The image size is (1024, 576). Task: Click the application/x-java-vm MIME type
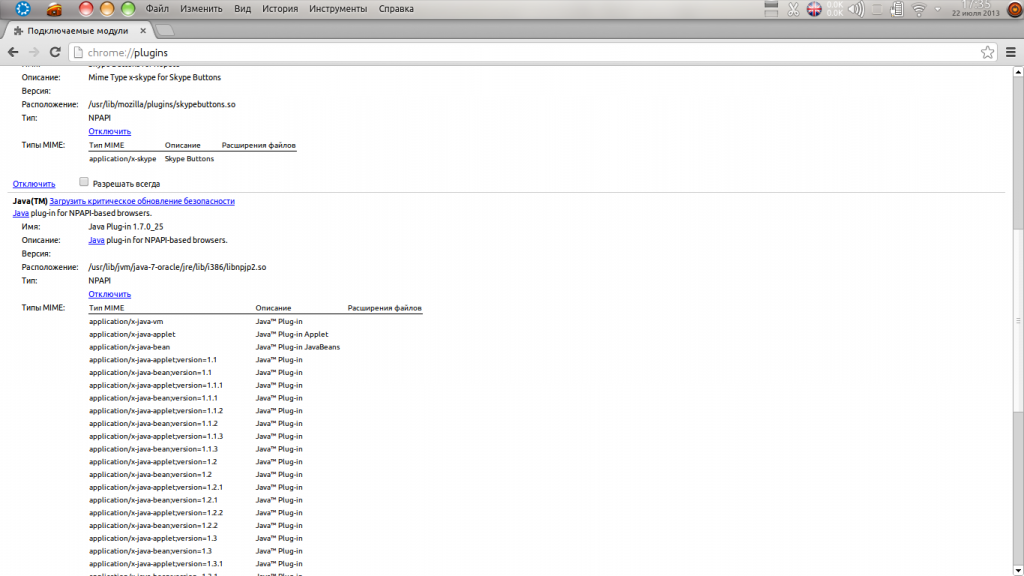point(126,321)
